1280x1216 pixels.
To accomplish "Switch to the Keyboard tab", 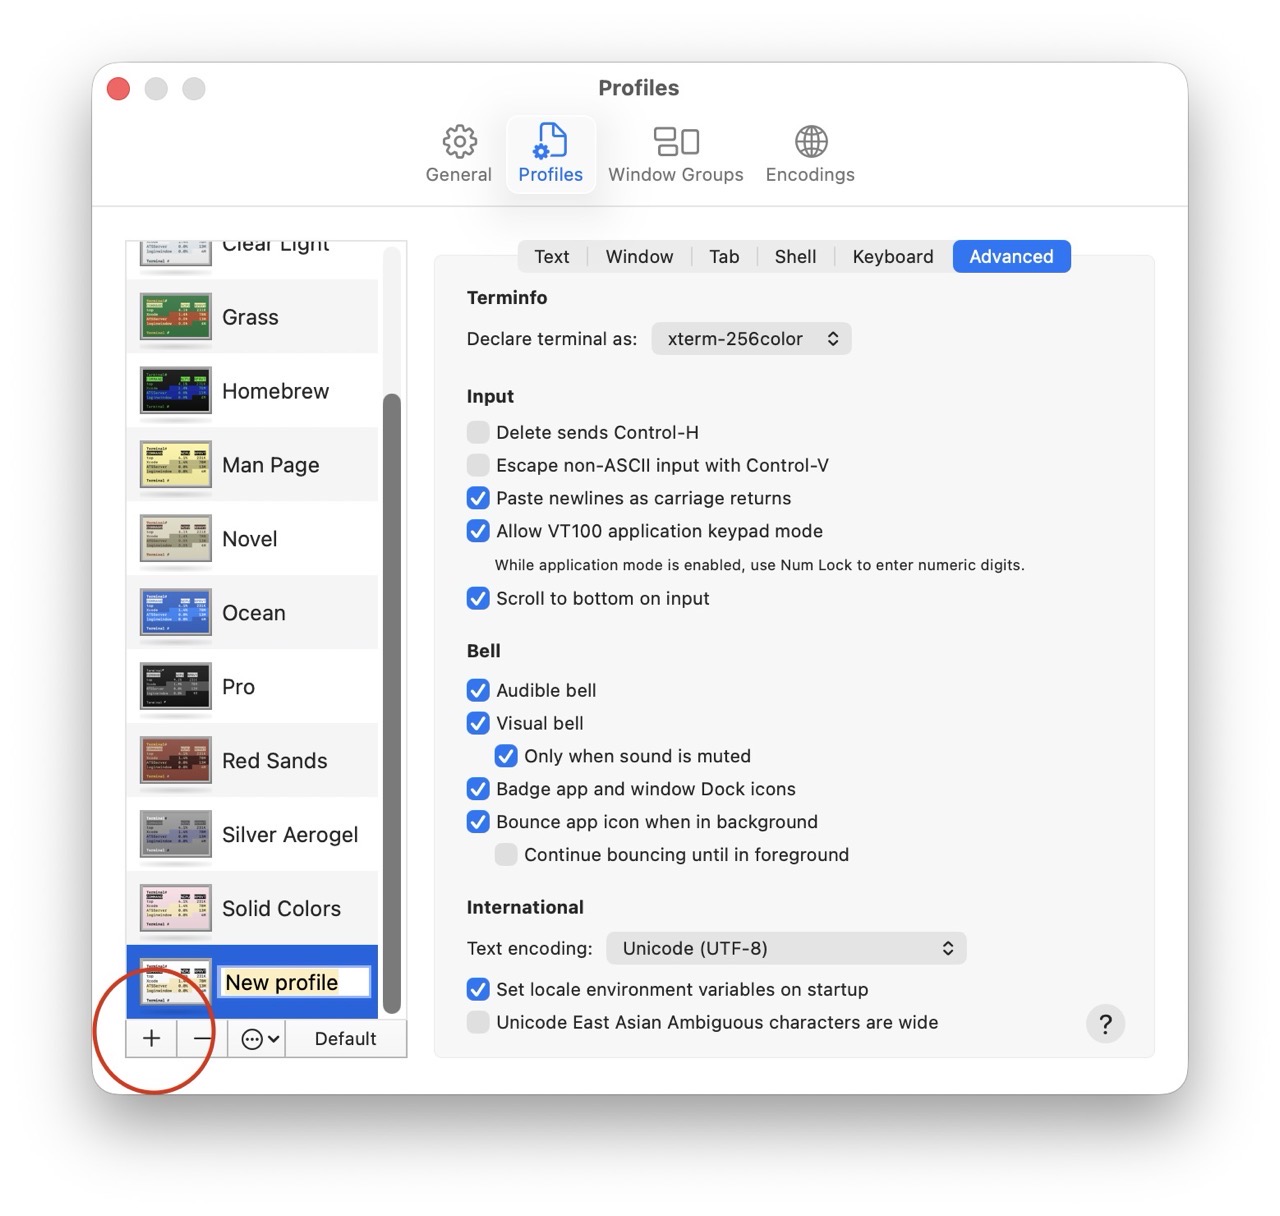I will pyautogui.click(x=893, y=257).
